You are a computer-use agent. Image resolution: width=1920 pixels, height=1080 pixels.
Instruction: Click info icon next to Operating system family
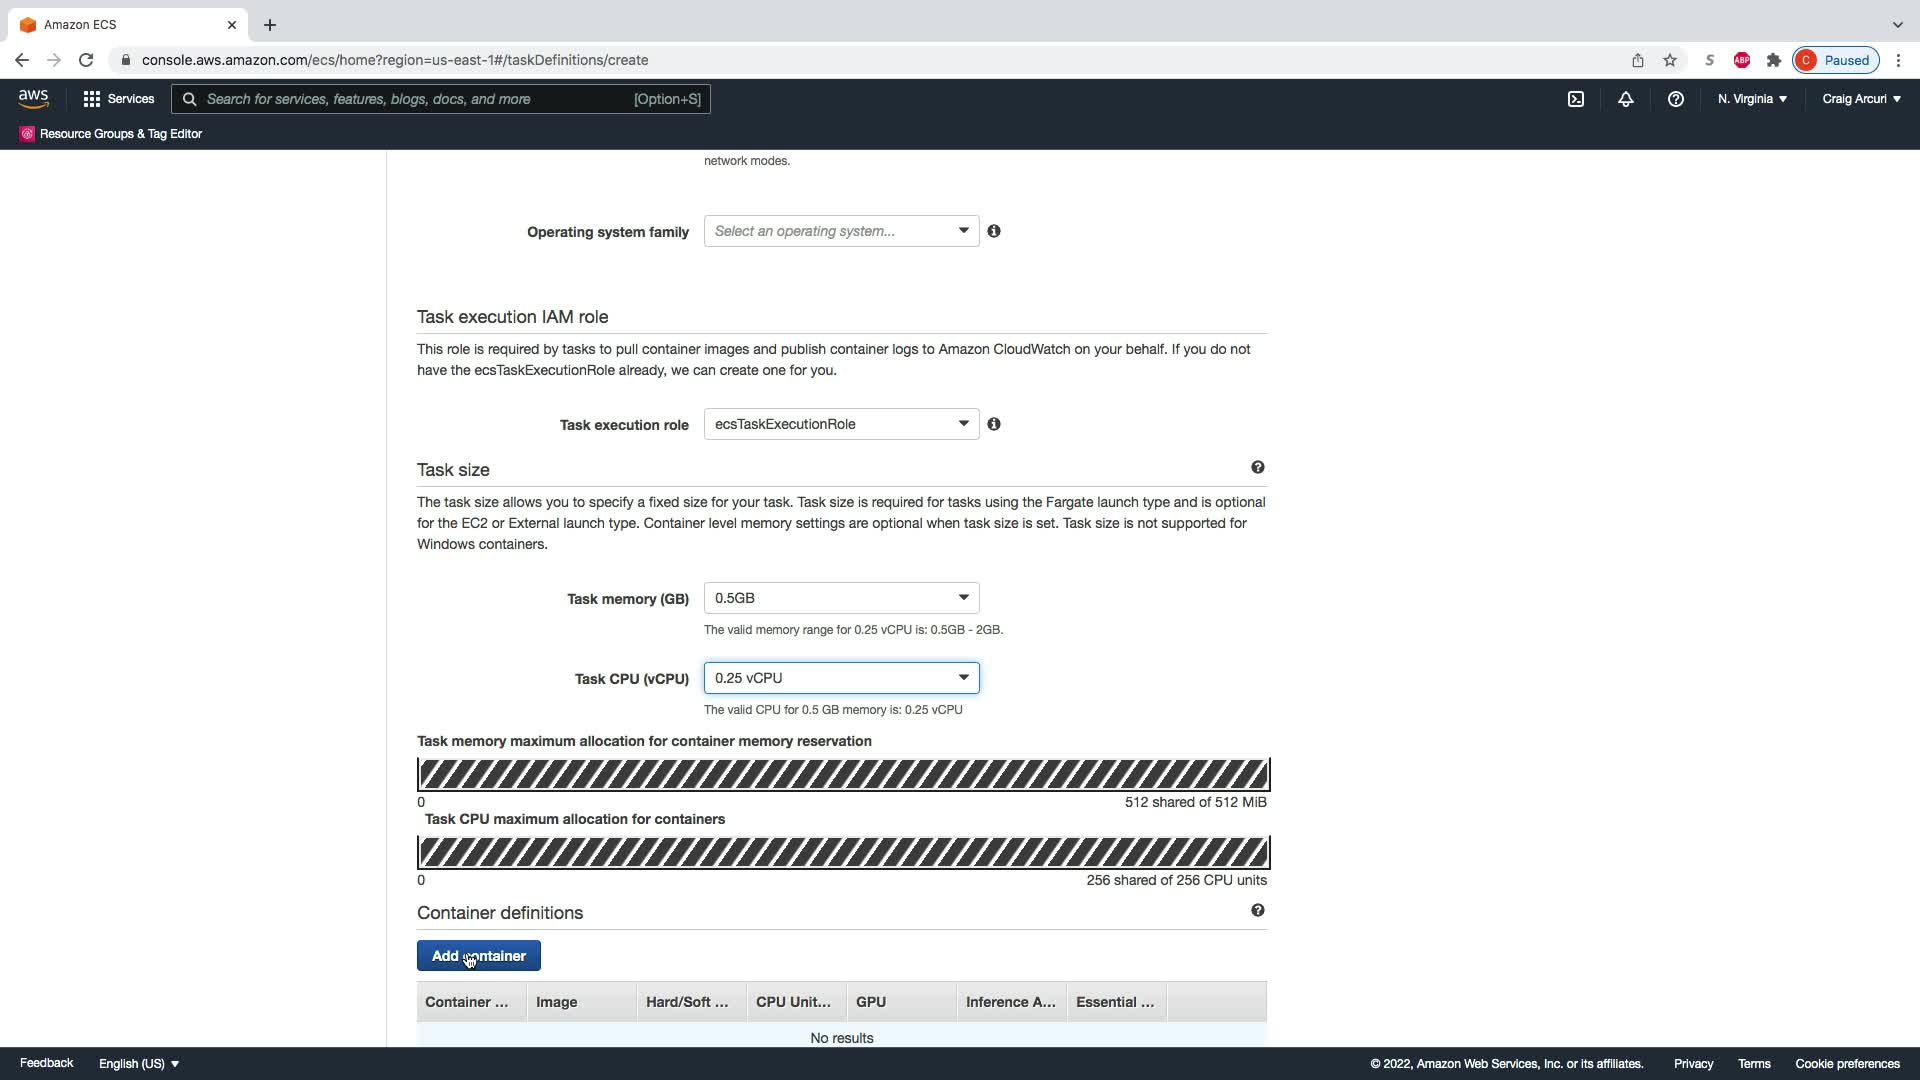point(994,231)
